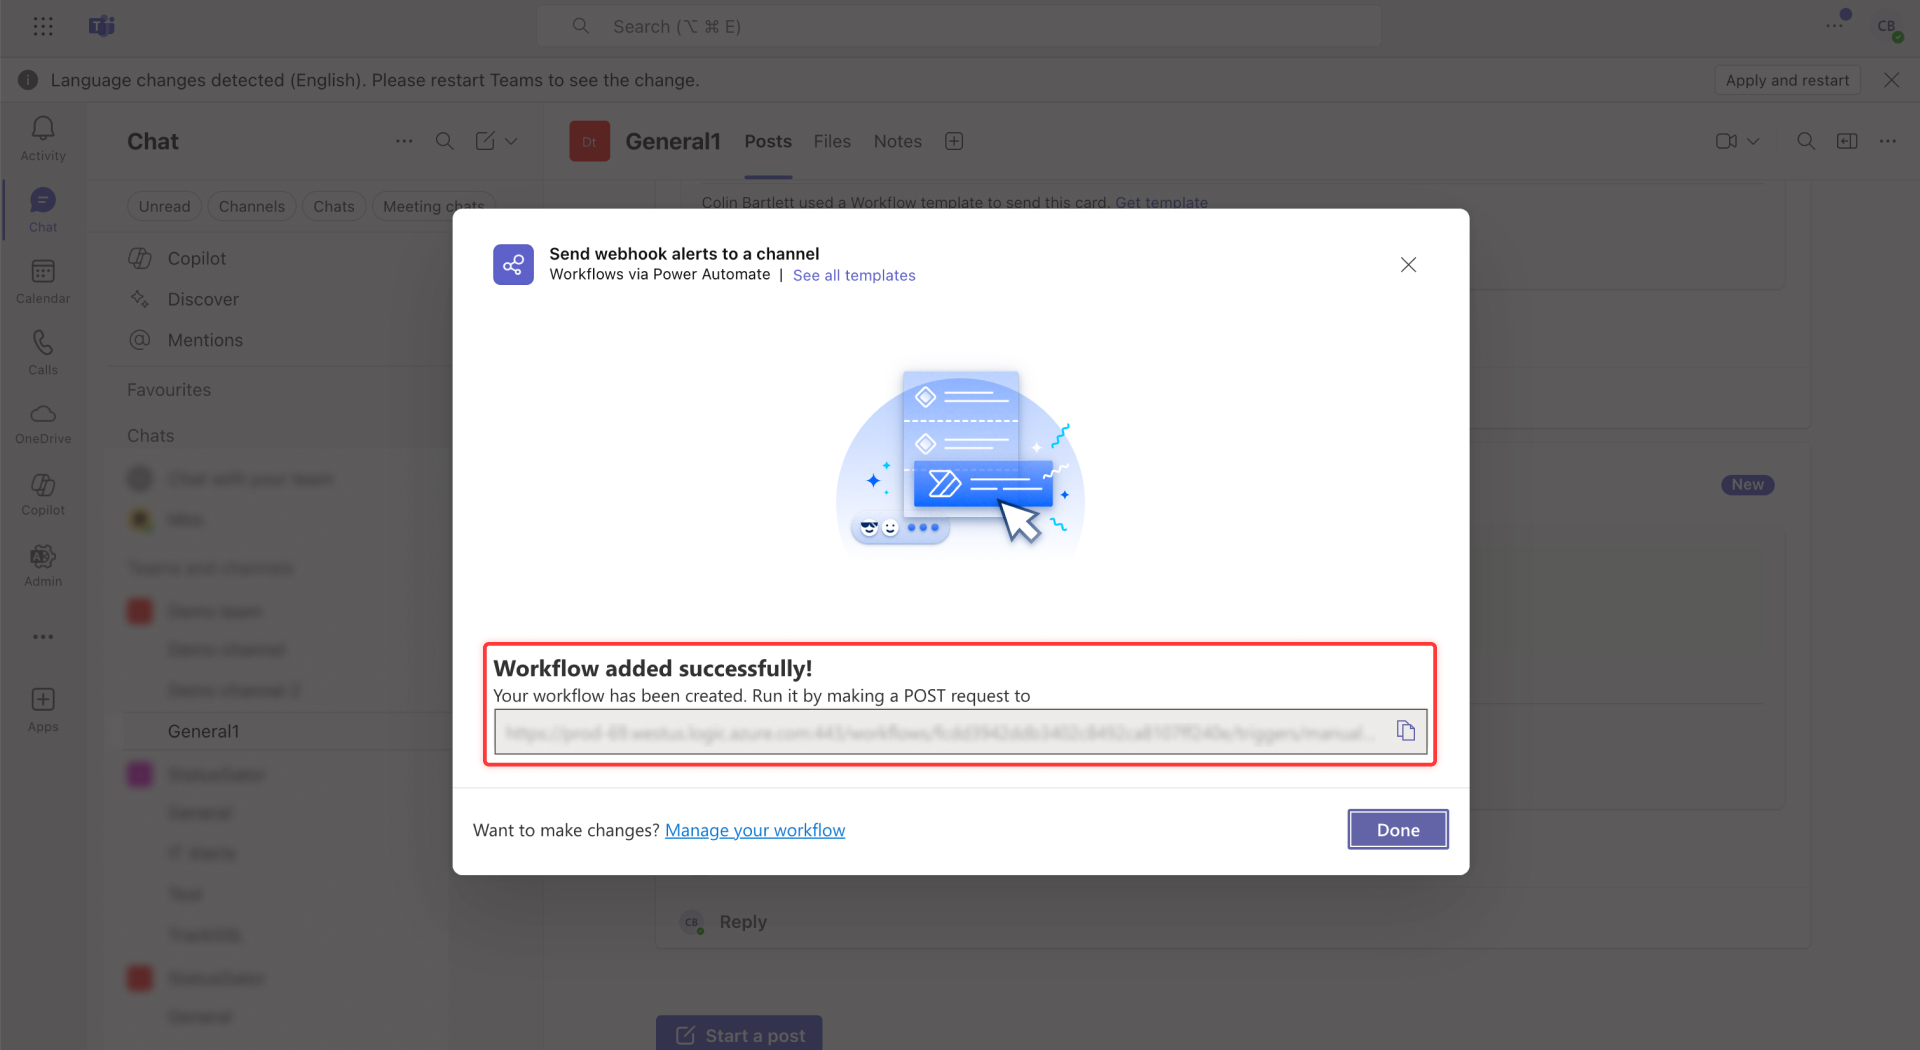Screen dimensions: 1920x1050
Task: Expand the new chat dropdown chevron
Action: coord(511,141)
